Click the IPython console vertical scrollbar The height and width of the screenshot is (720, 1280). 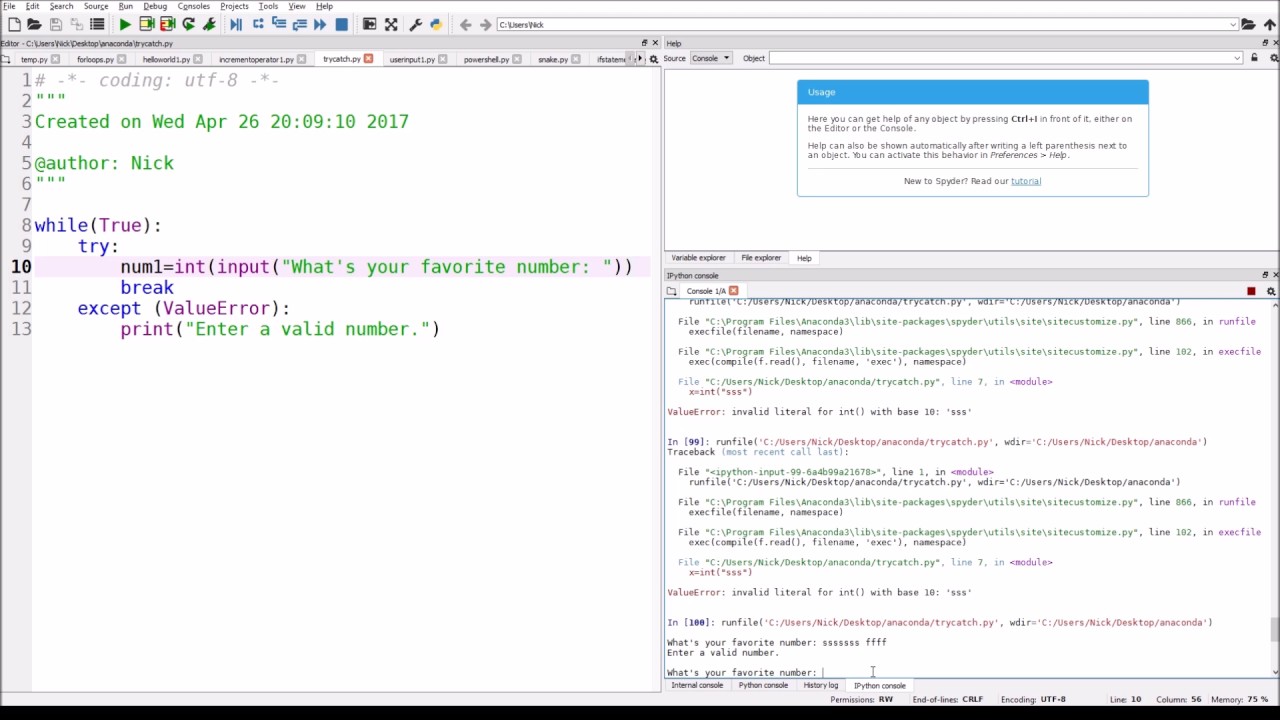[x=1274, y=487]
